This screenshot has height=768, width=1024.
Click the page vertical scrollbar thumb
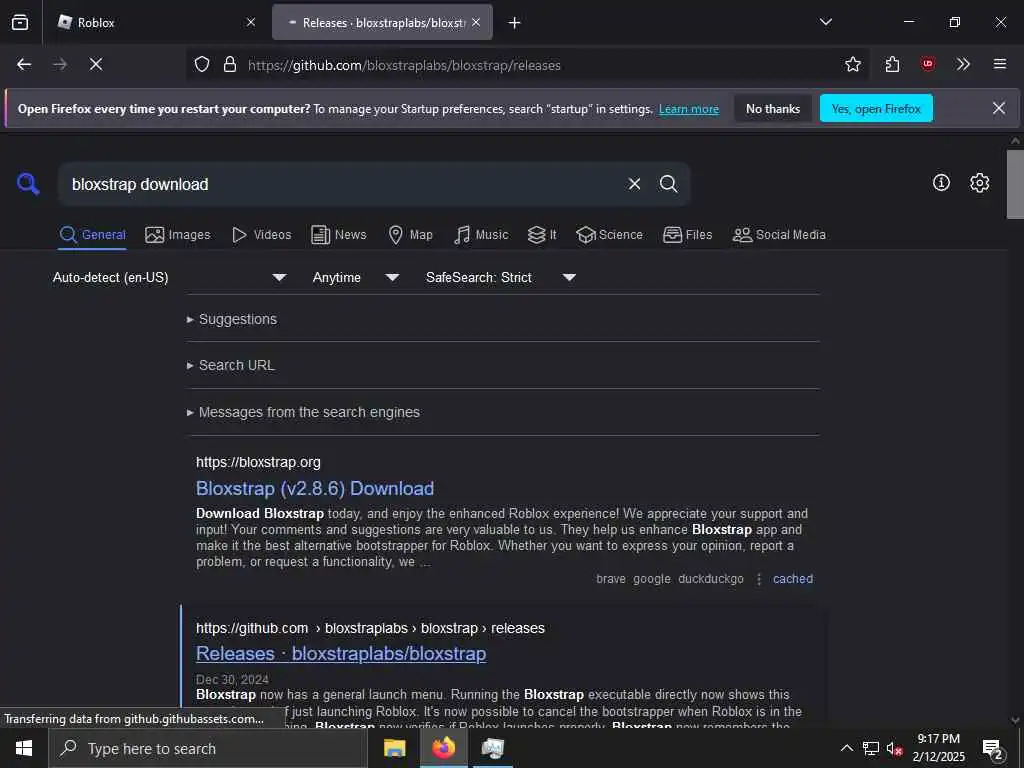coord(1015,184)
